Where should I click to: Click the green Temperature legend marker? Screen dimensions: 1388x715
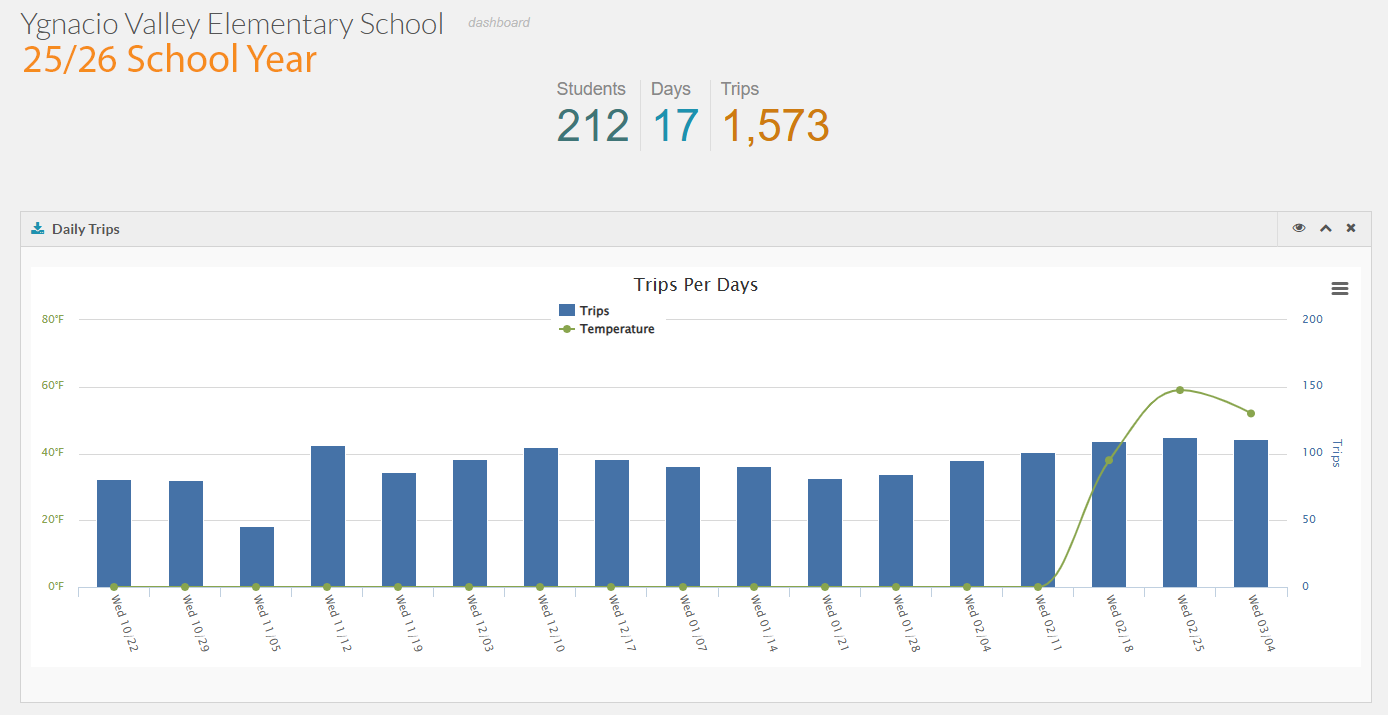coord(567,329)
